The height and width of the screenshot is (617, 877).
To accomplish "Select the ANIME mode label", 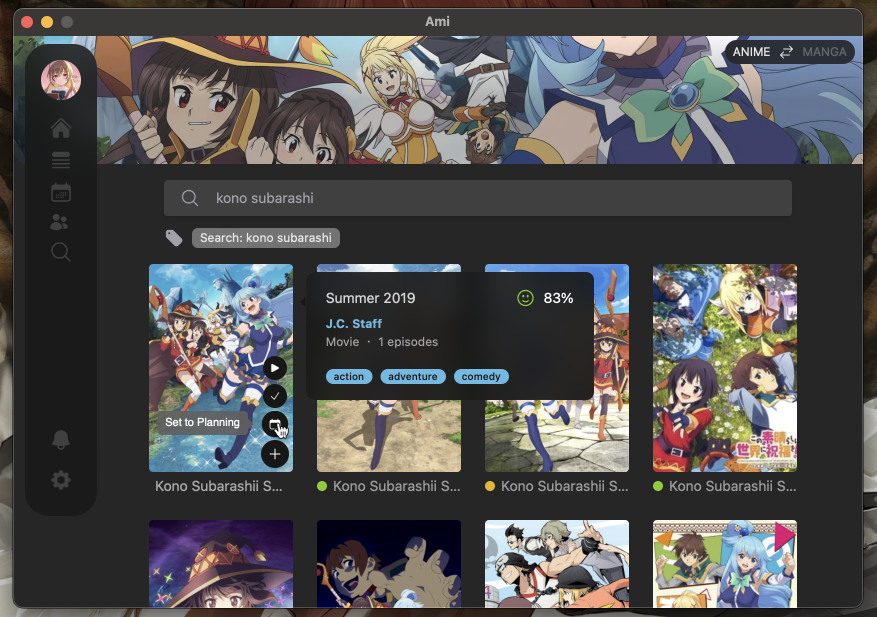I will (x=751, y=52).
